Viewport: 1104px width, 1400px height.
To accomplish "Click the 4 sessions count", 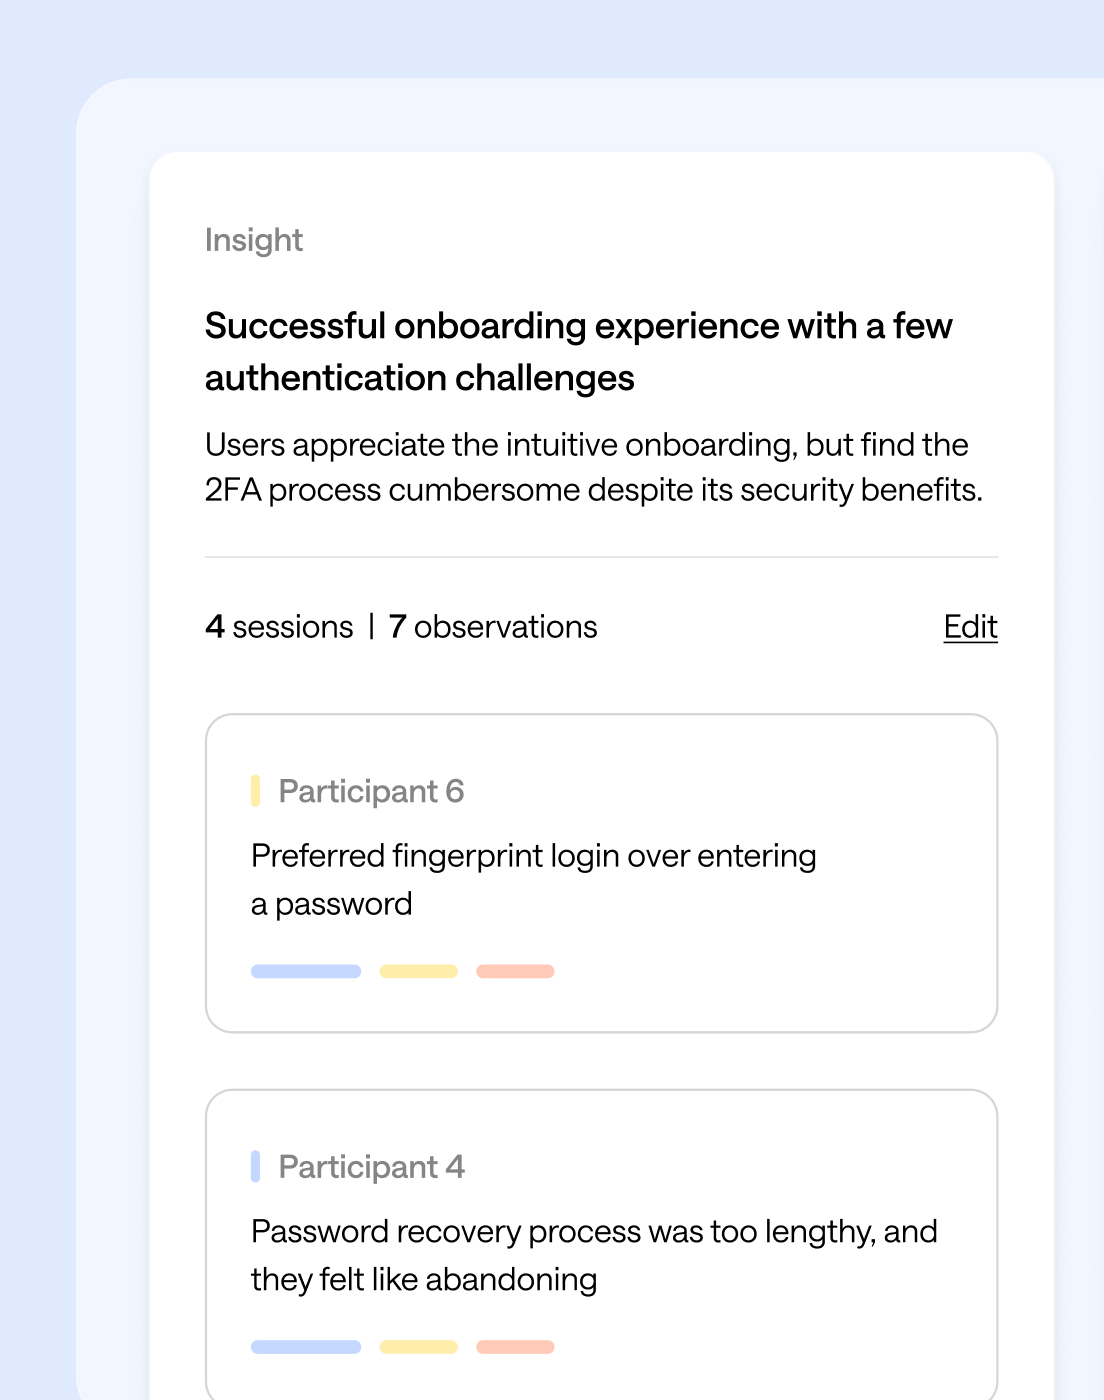I will pyautogui.click(x=279, y=627).
